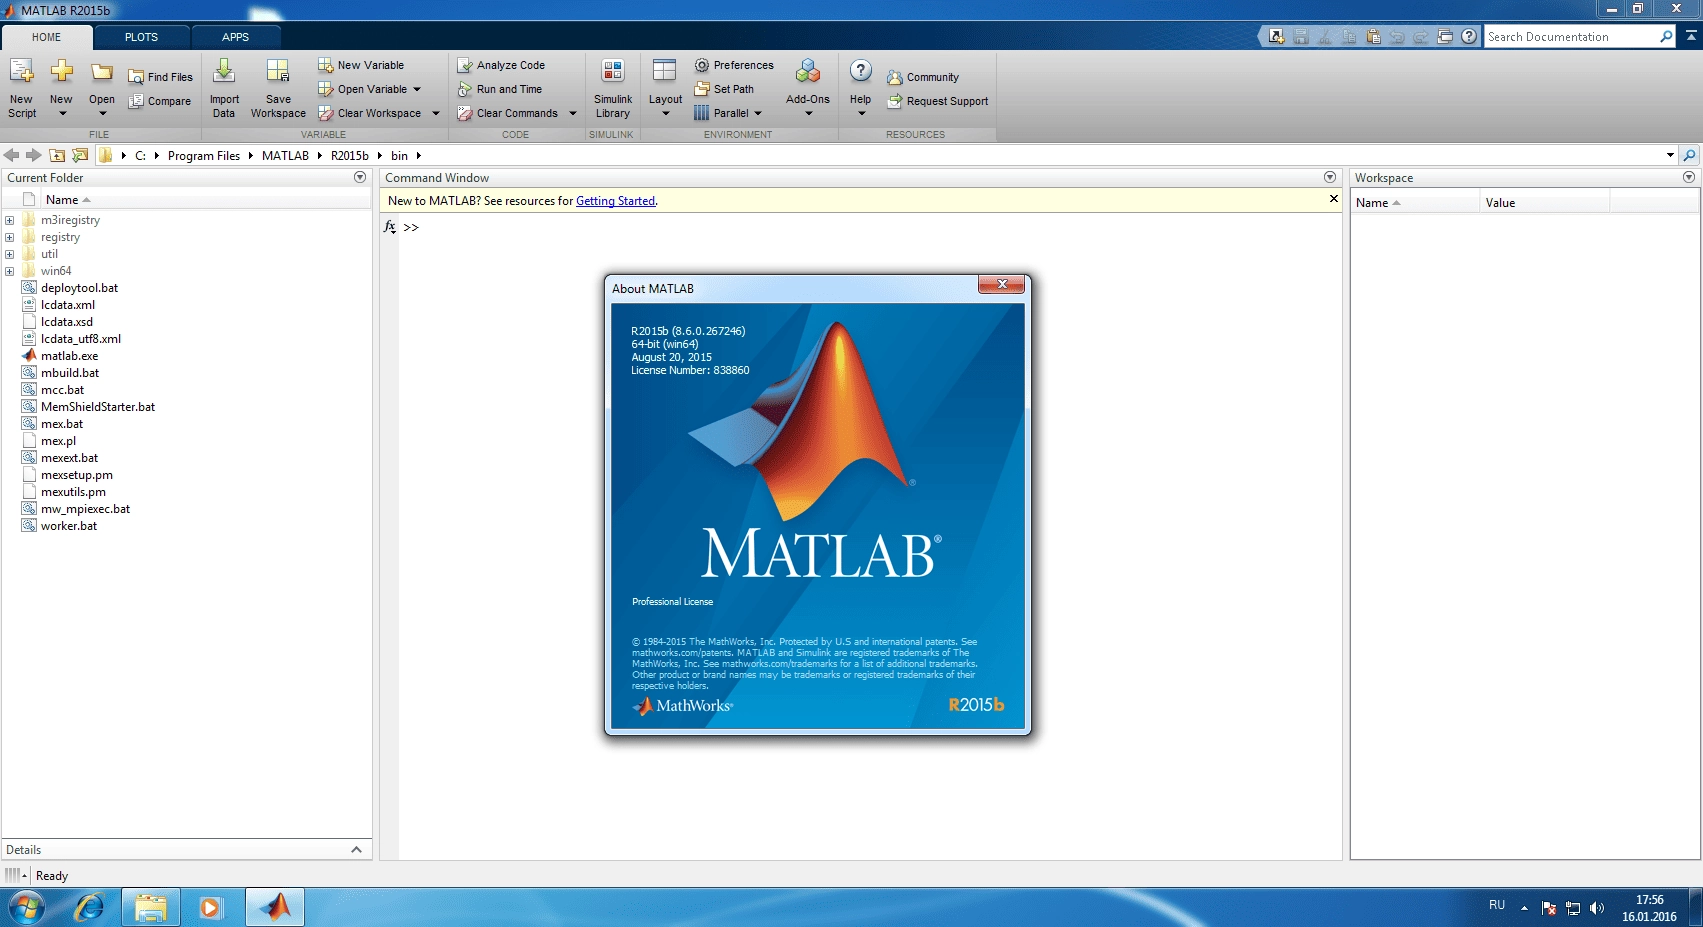Viewport: 1703px width, 927px height.
Task: Open Internet Explorer from taskbar
Action: [89, 908]
